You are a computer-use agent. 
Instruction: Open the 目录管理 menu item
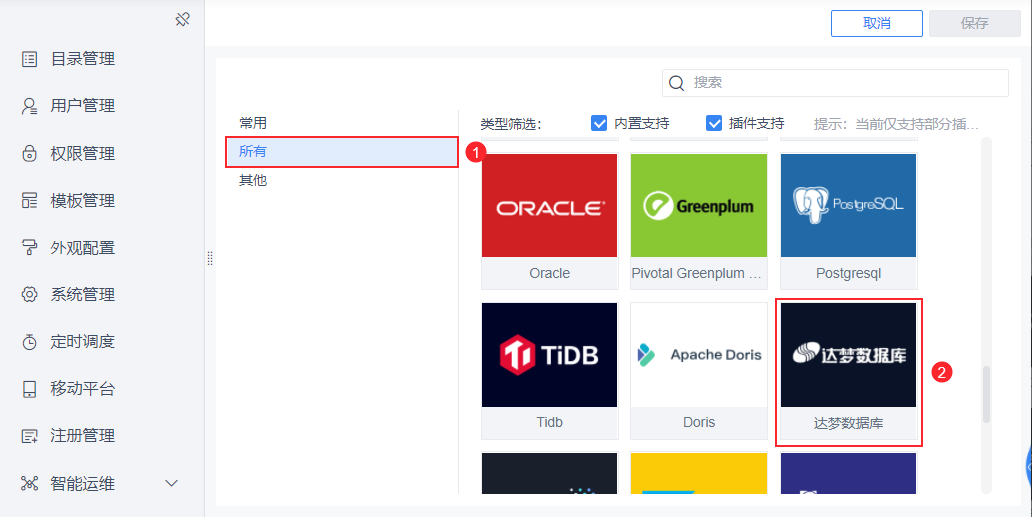point(83,59)
